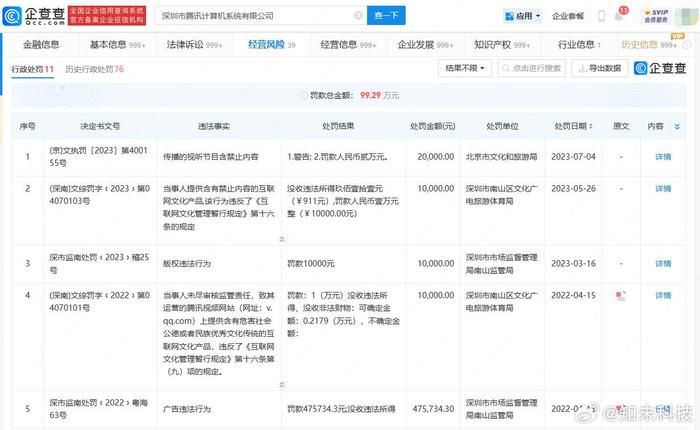The image size is (700, 430).
Task: Expand the 结果不限 filter dropdown
Action: pos(464,68)
